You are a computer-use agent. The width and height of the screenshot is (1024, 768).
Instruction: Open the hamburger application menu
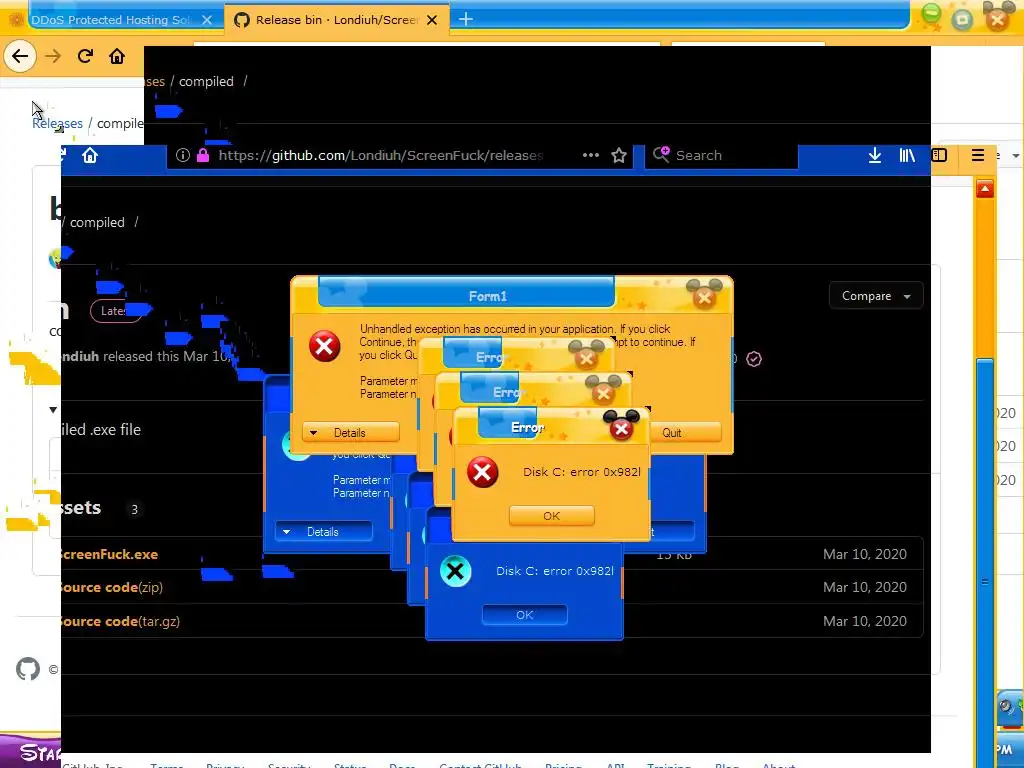tap(978, 155)
